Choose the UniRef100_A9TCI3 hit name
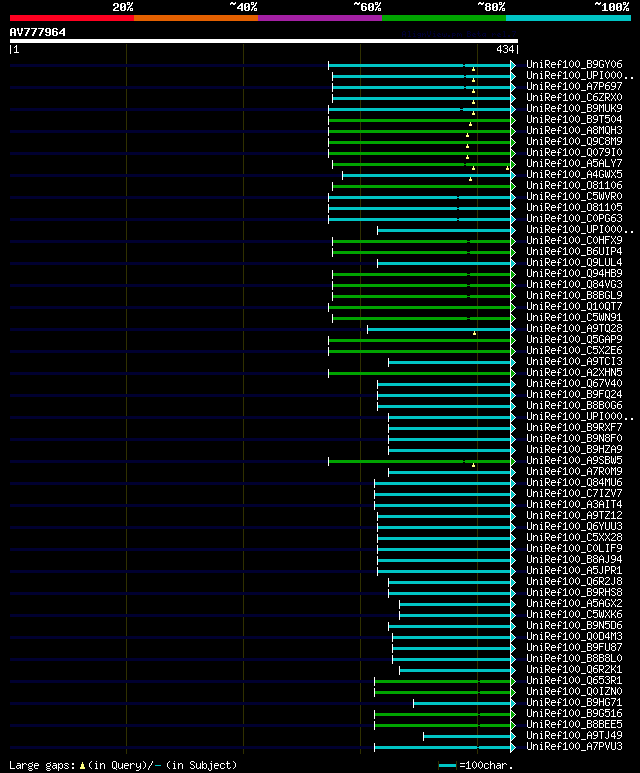This screenshot has height=773, width=640. (574, 362)
